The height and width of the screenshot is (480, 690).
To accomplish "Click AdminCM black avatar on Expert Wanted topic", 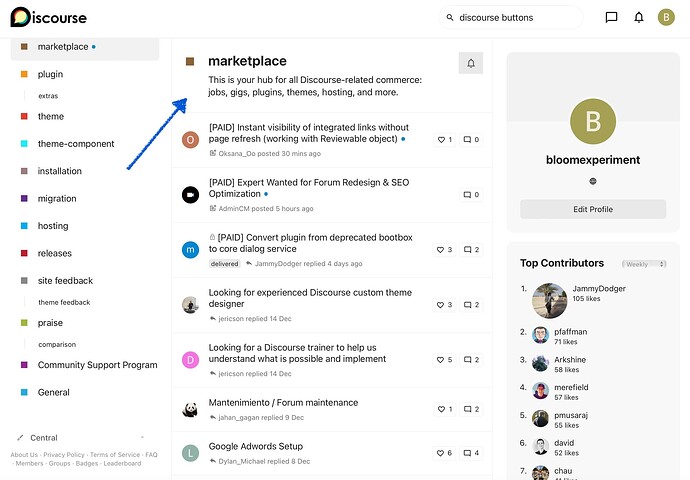I will pos(191,195).
